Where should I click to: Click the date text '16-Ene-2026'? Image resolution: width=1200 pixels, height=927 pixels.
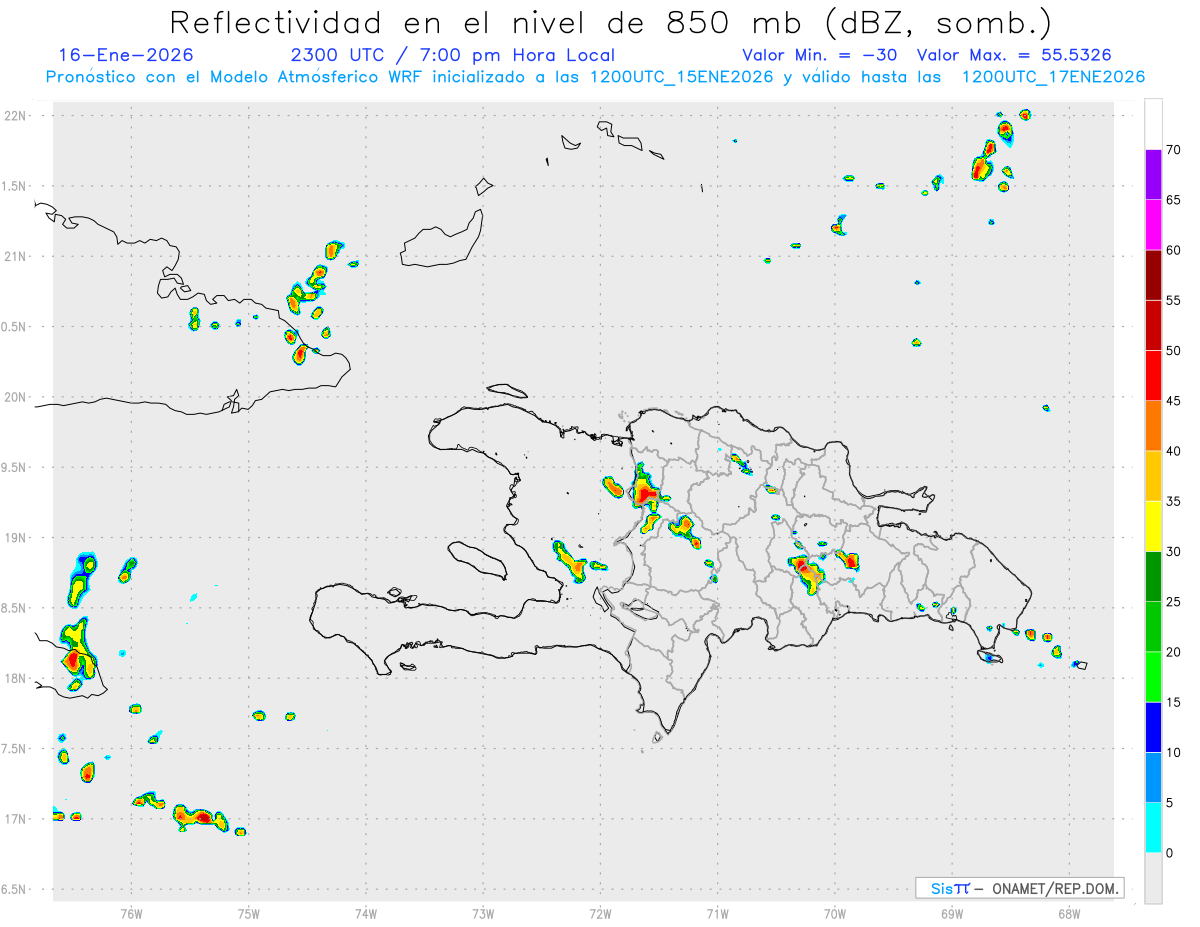tap(126, 55)
